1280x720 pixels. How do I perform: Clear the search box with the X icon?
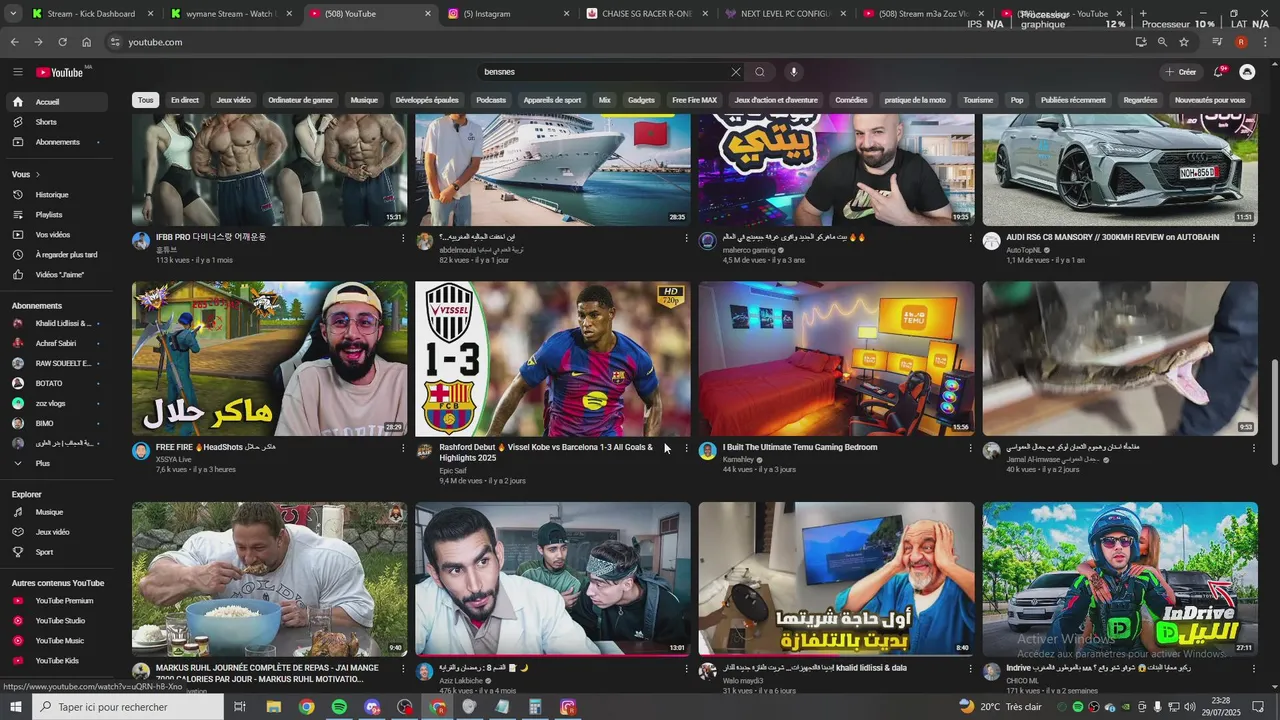[x=736, y=72]
